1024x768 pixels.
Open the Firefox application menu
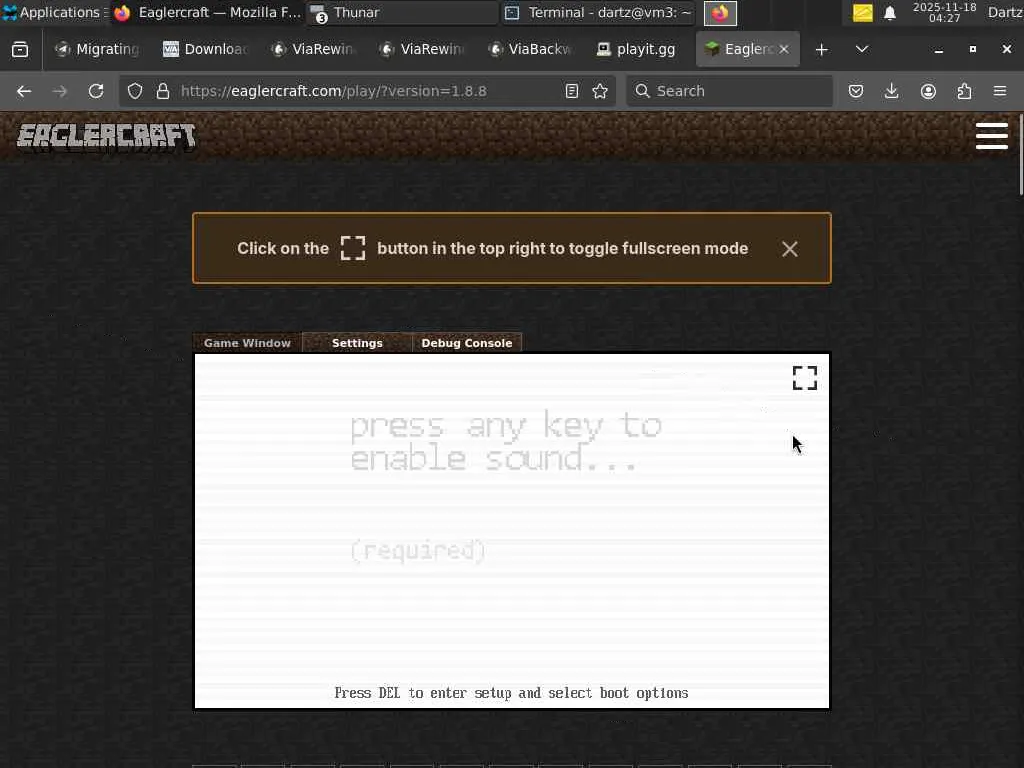point(1000,91)
